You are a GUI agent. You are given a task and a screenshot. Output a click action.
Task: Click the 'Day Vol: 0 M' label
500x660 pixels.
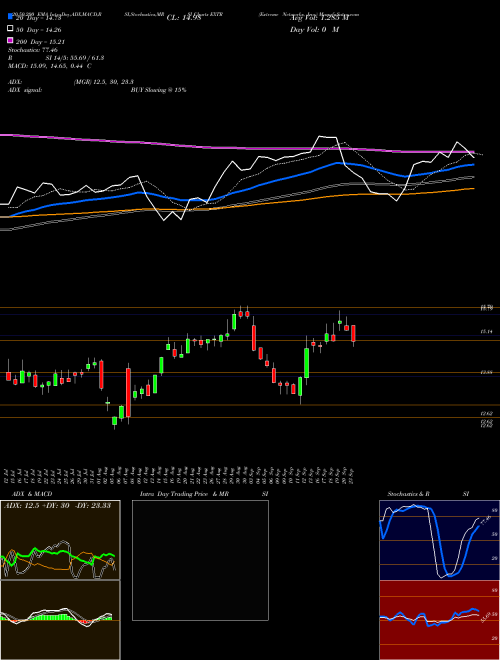[x=314, y=29]
